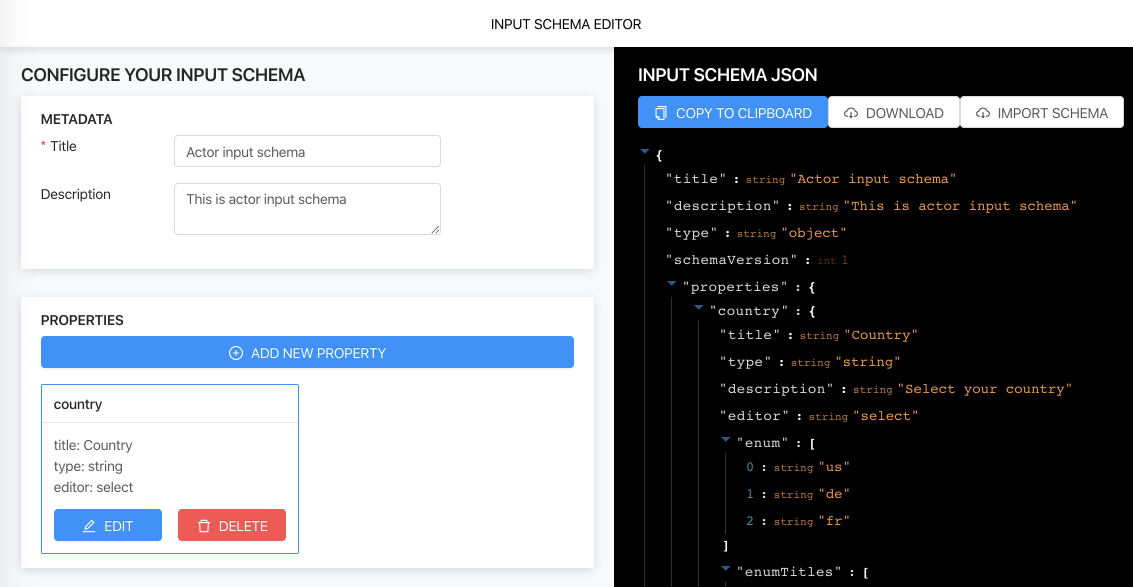Image resolution: width=1133 pixels, height=587 pixels.
Task: Collapse the properties node in the JSON tree
Action: [x=671, y=283]
